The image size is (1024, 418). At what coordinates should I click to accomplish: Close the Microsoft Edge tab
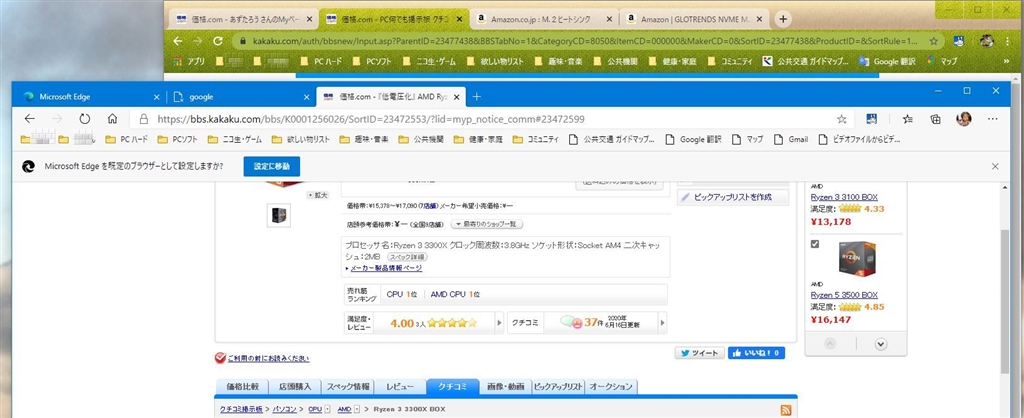coord(156,97)
